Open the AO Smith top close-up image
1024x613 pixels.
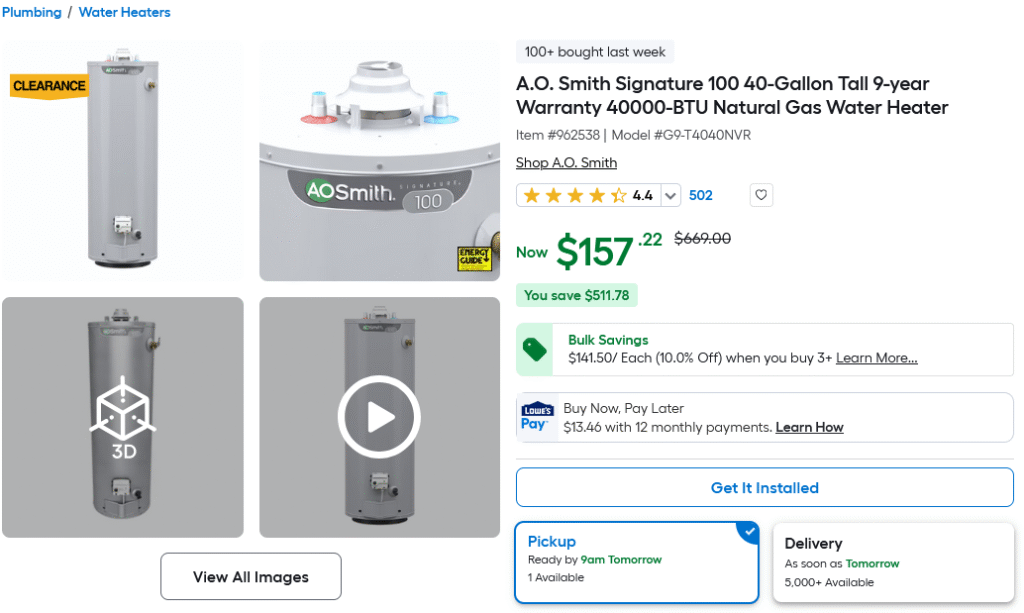click(x=379, y=161)
